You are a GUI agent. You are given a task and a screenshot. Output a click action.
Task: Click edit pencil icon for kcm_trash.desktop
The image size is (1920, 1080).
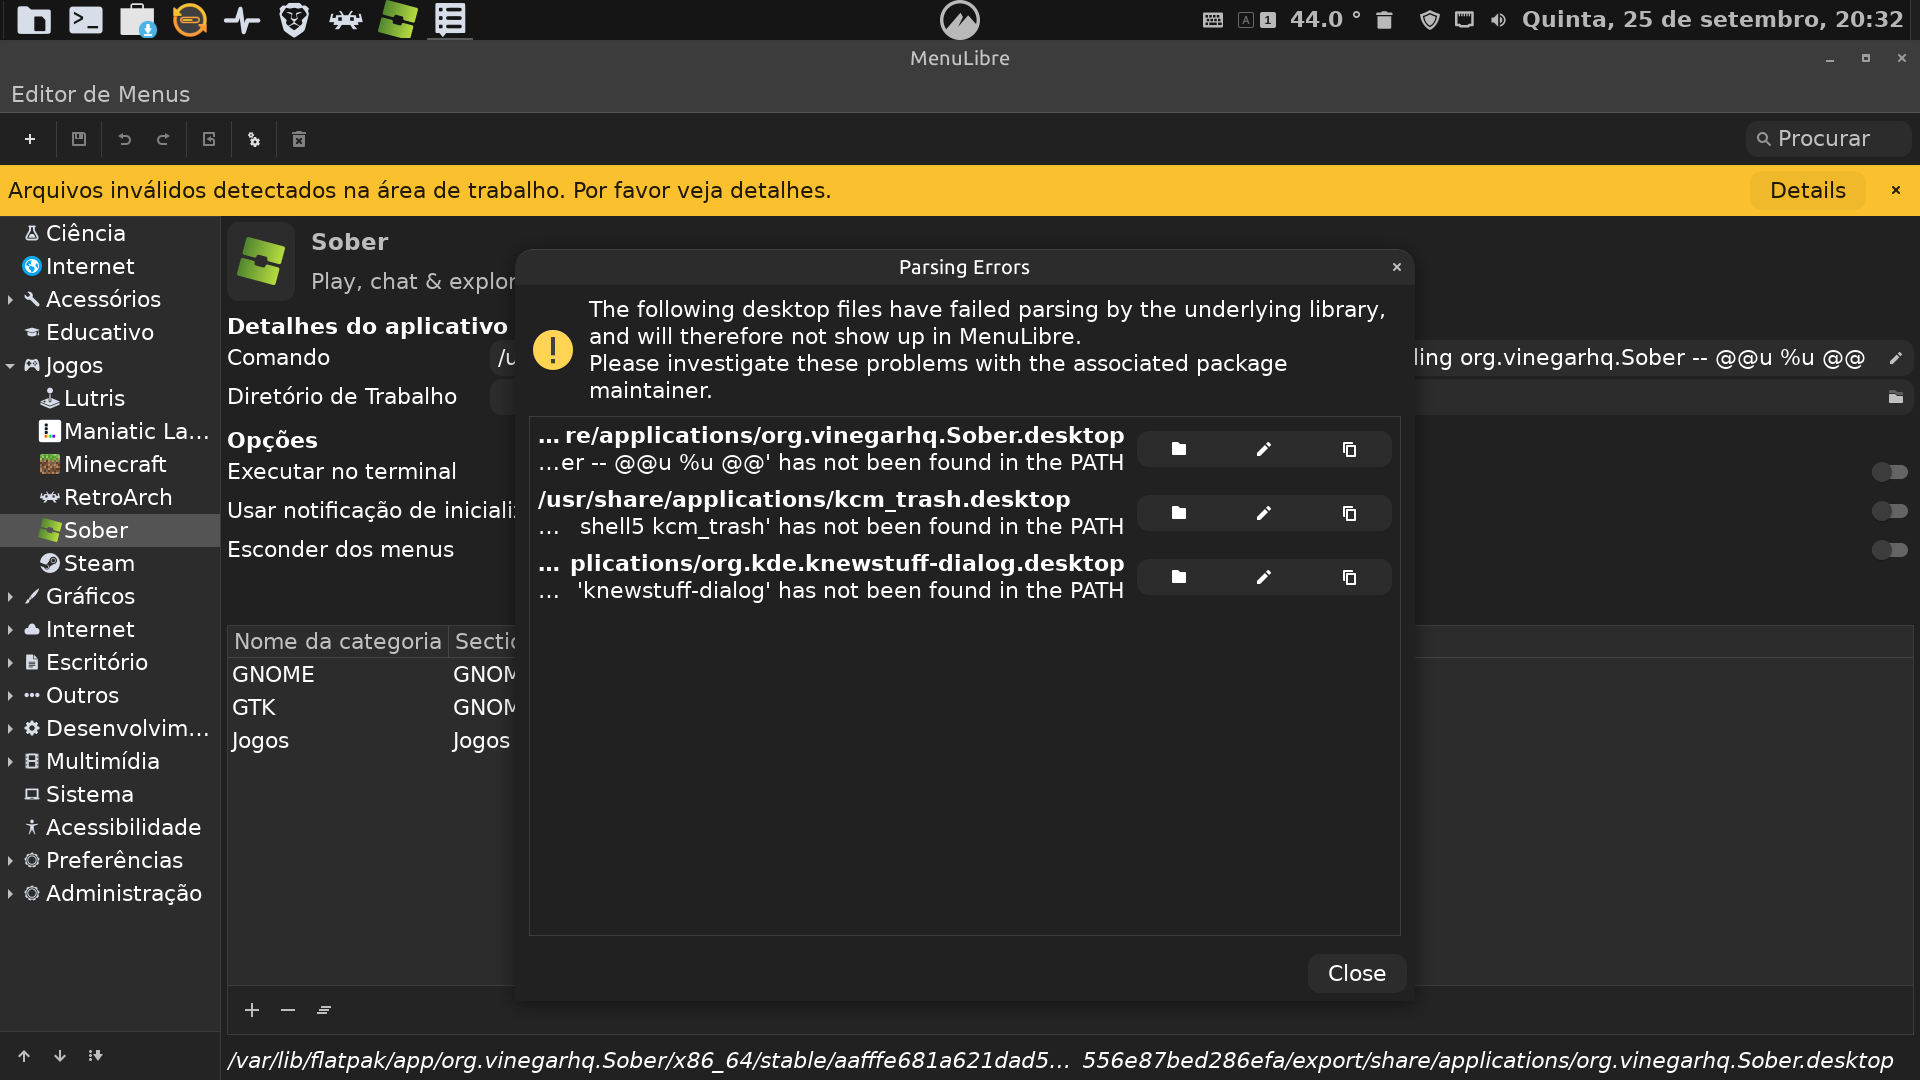(1264, 513)
